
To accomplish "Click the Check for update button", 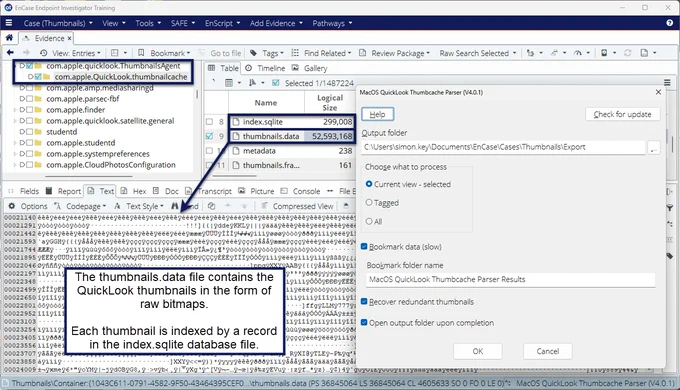I will 622,114.
